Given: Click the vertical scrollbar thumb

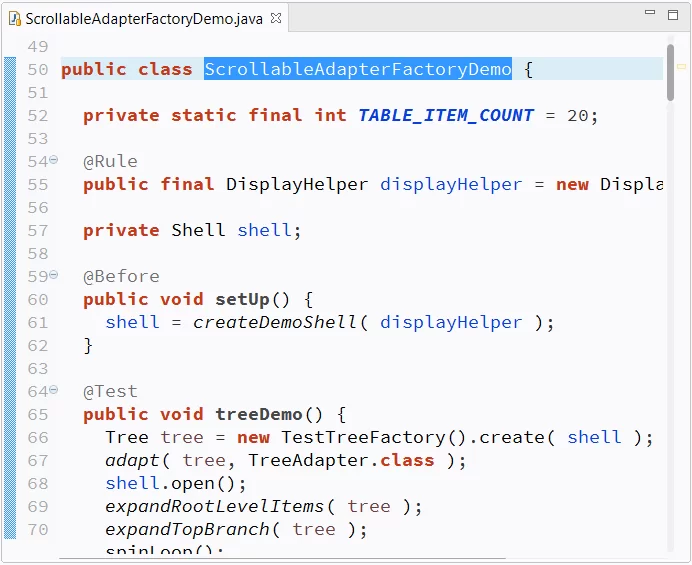Looking at the screenshot, I should (670, 73).
